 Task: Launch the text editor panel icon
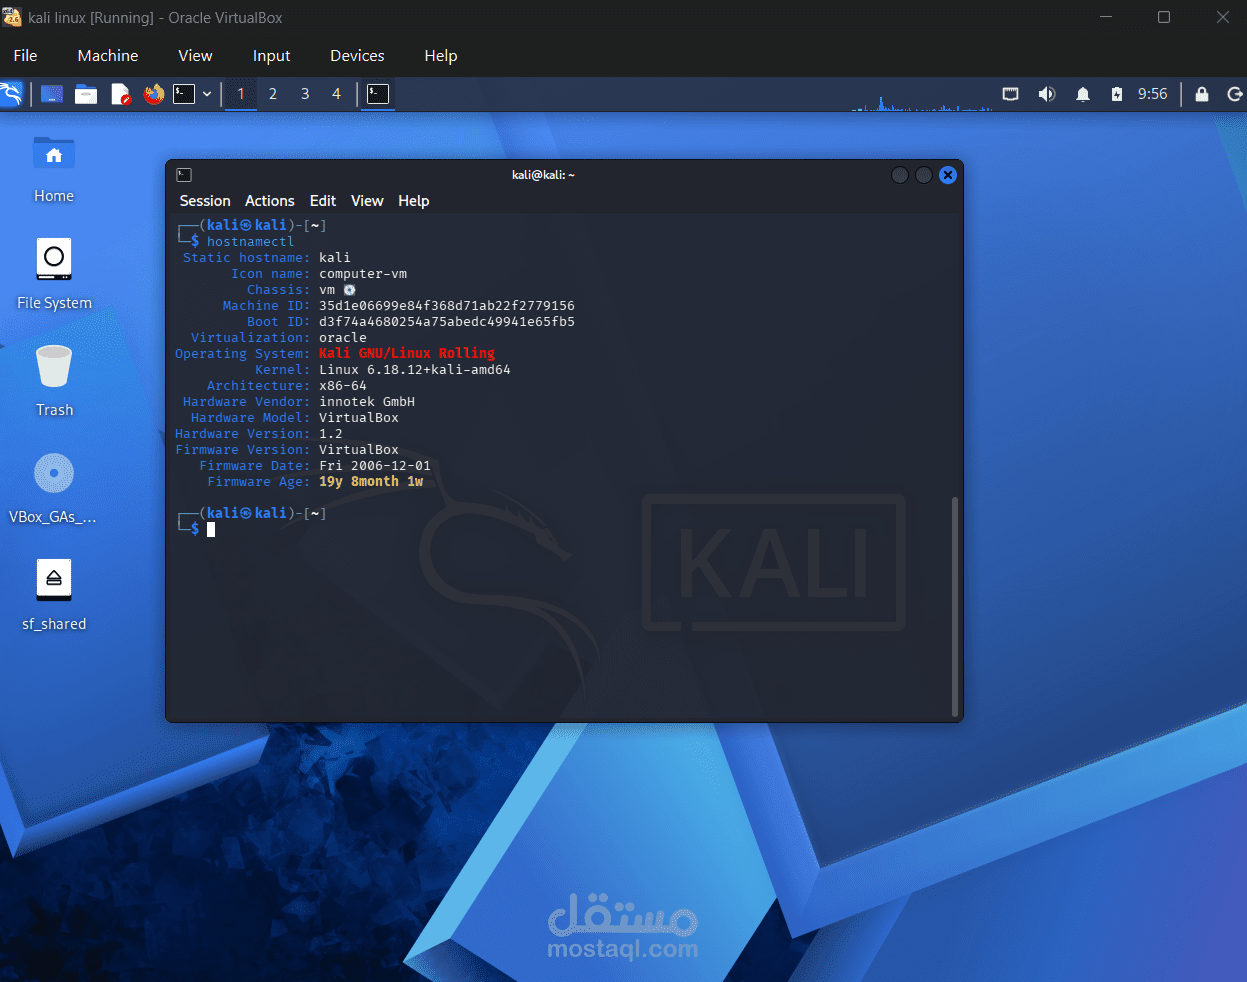click(x=120, y=94)
